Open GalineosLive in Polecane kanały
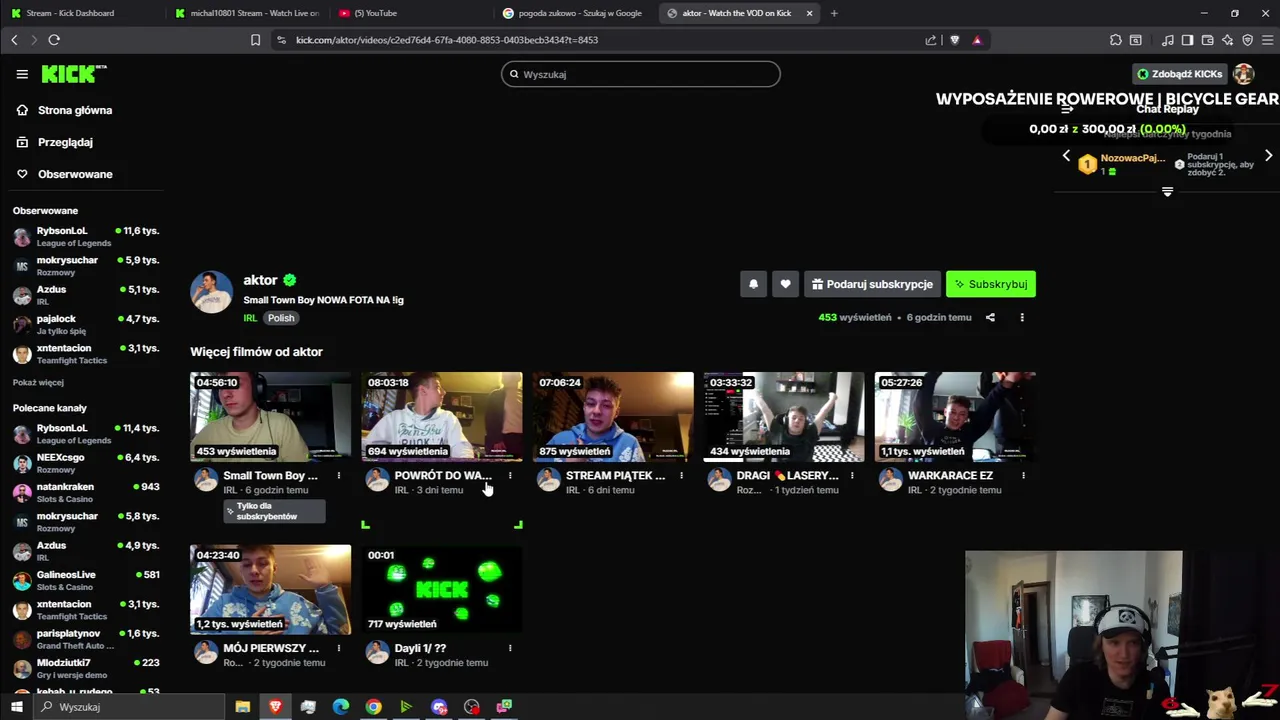1280x720 pixels. coord(86,580)
